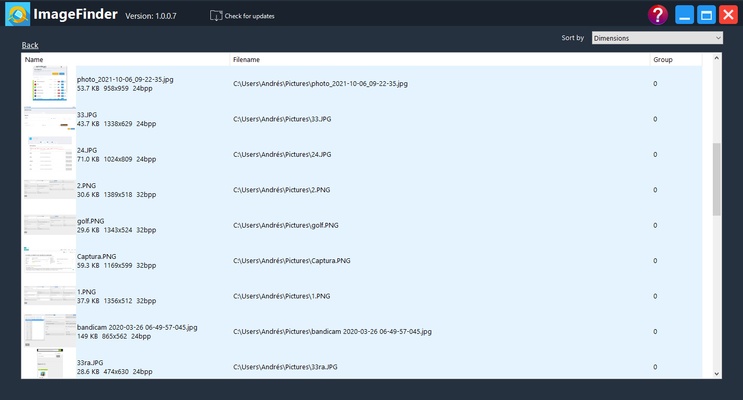Click path C:\Users\Andrés\Pictures\Captura.PNG
Screen dimensions: 743x400
291,261
